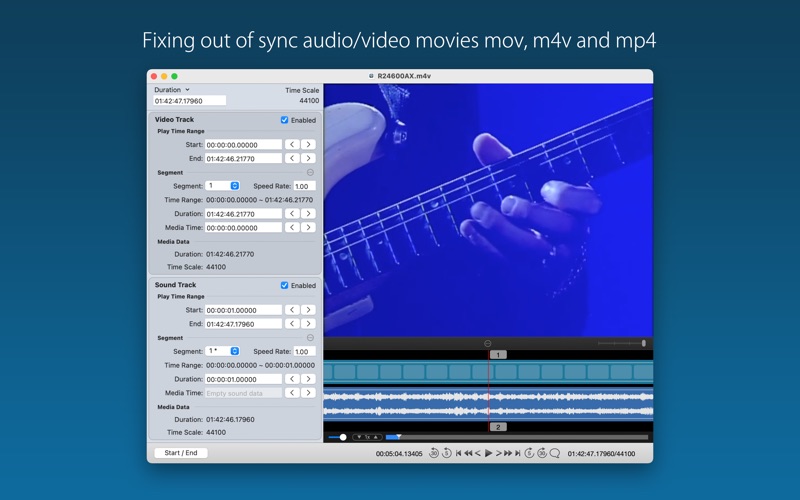Start playback with the play button
The width and height of the screenshot is (800, 500).
488,453
